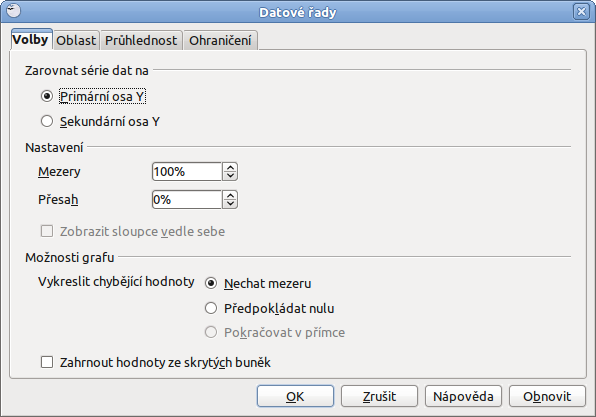Image resolution: width=596 pixels, height=417 pixels.
Task: Reset settings with Obnovit button
Action: [547, 396]
